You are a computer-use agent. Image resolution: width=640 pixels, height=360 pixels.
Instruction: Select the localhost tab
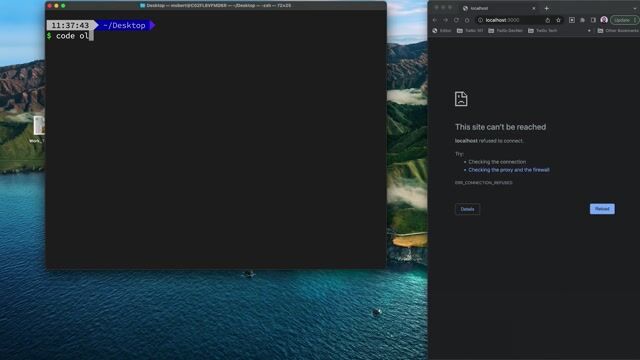pos(498,8)
